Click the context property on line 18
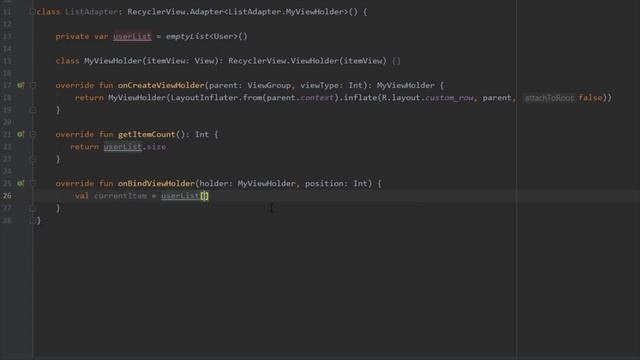 coord(317,98)
